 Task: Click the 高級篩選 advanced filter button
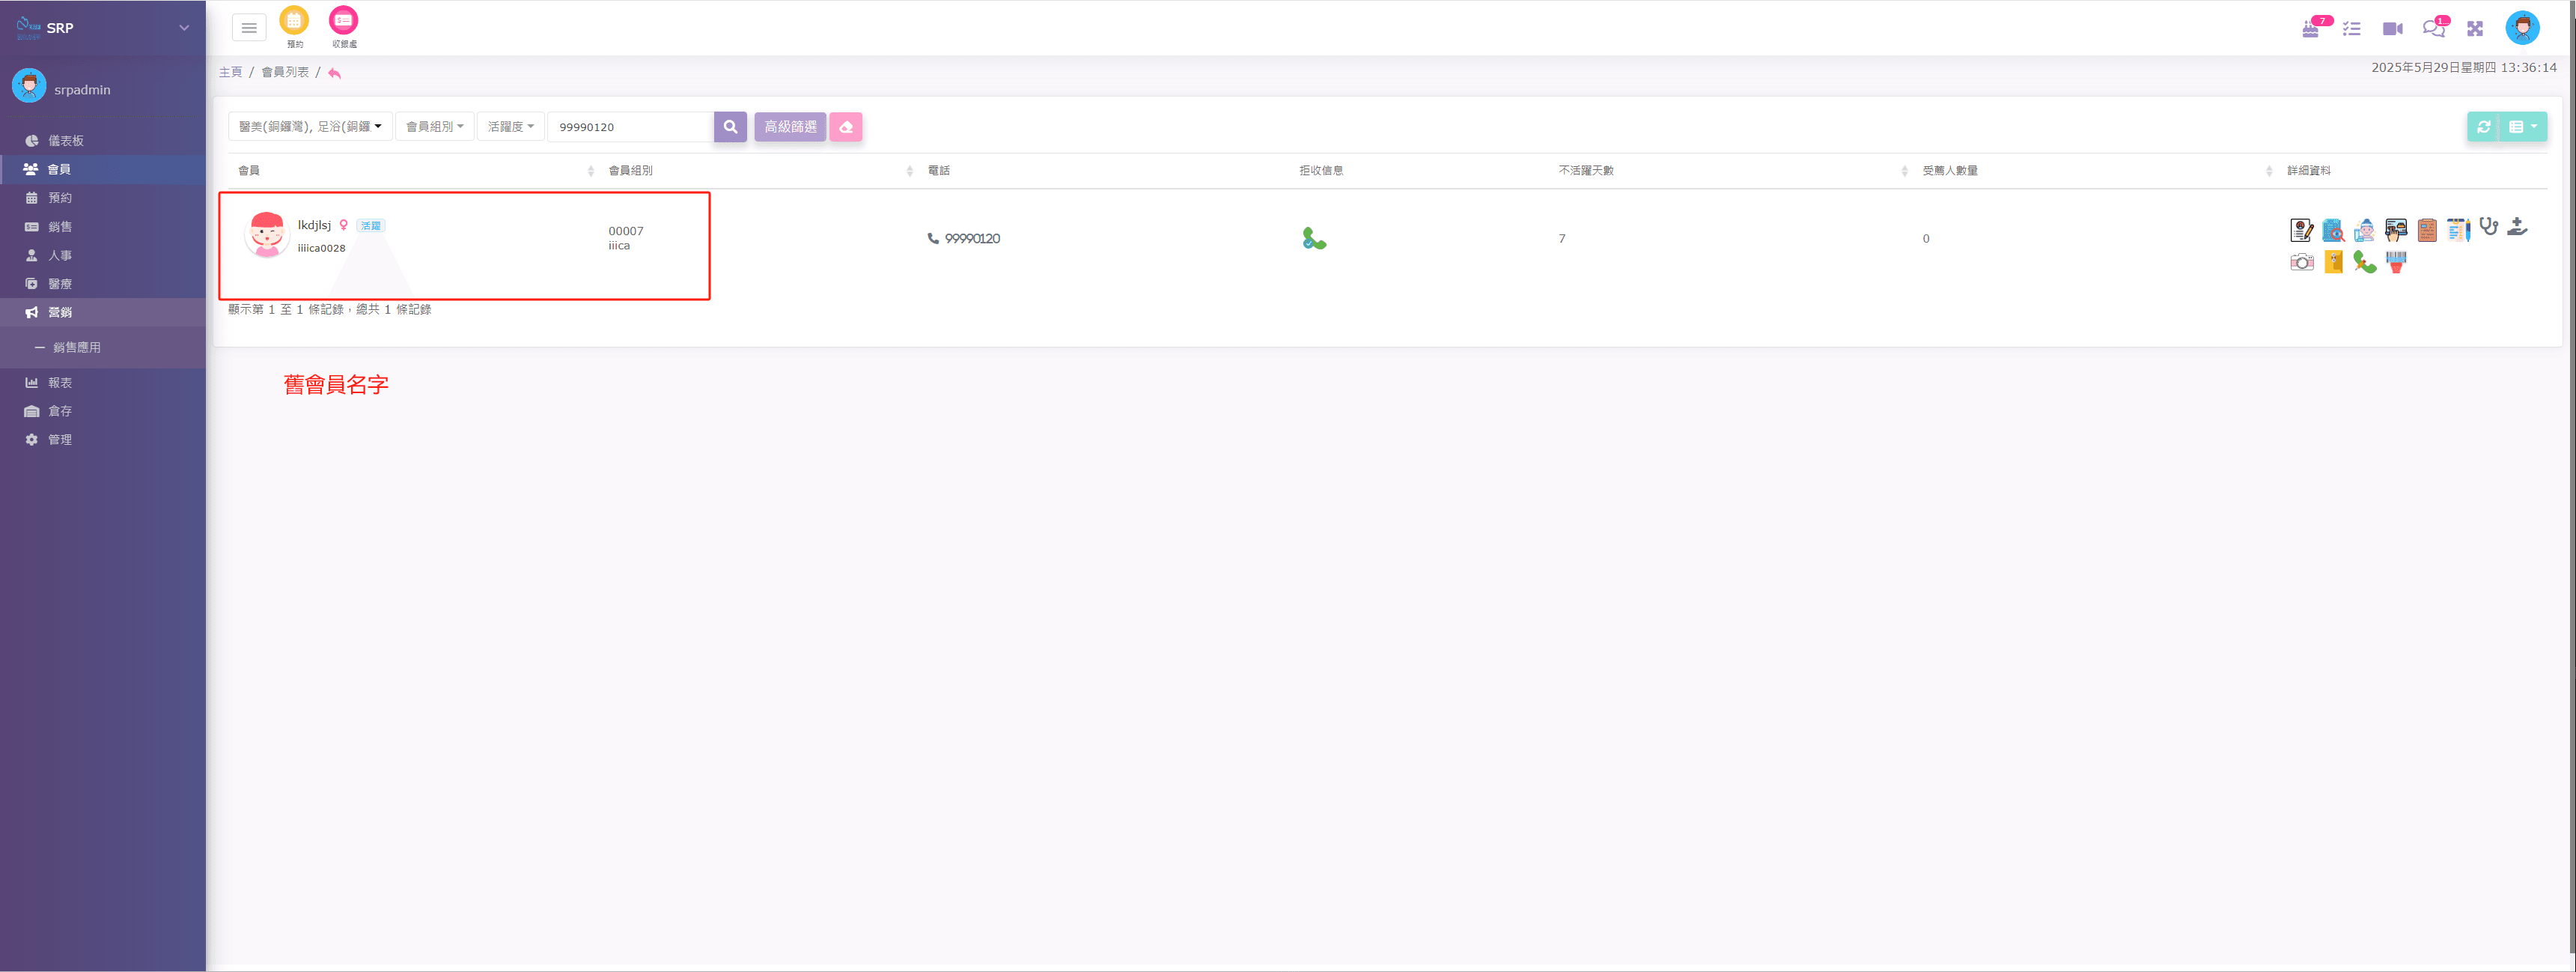(x=790, y=127)
